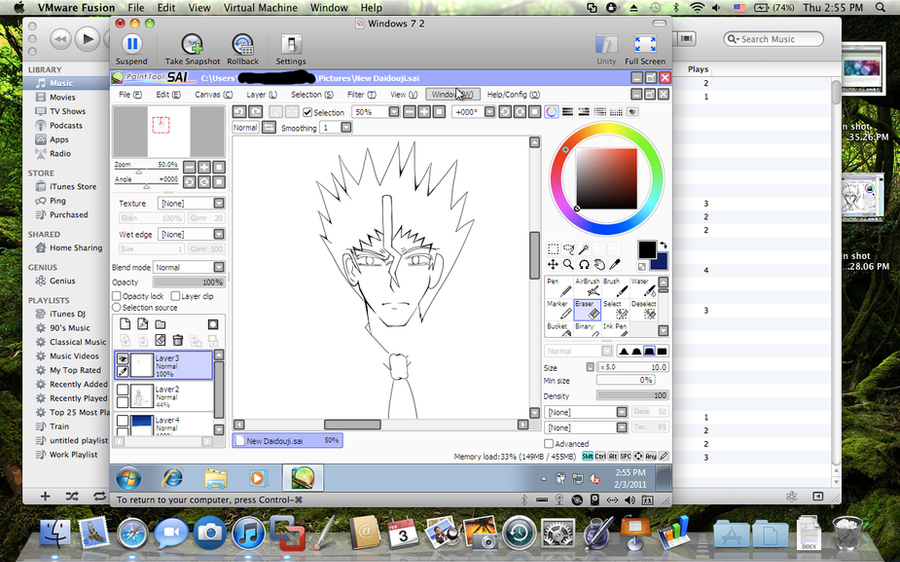
Task: Enable the Advanced checkbox
Action: [549, 444]
